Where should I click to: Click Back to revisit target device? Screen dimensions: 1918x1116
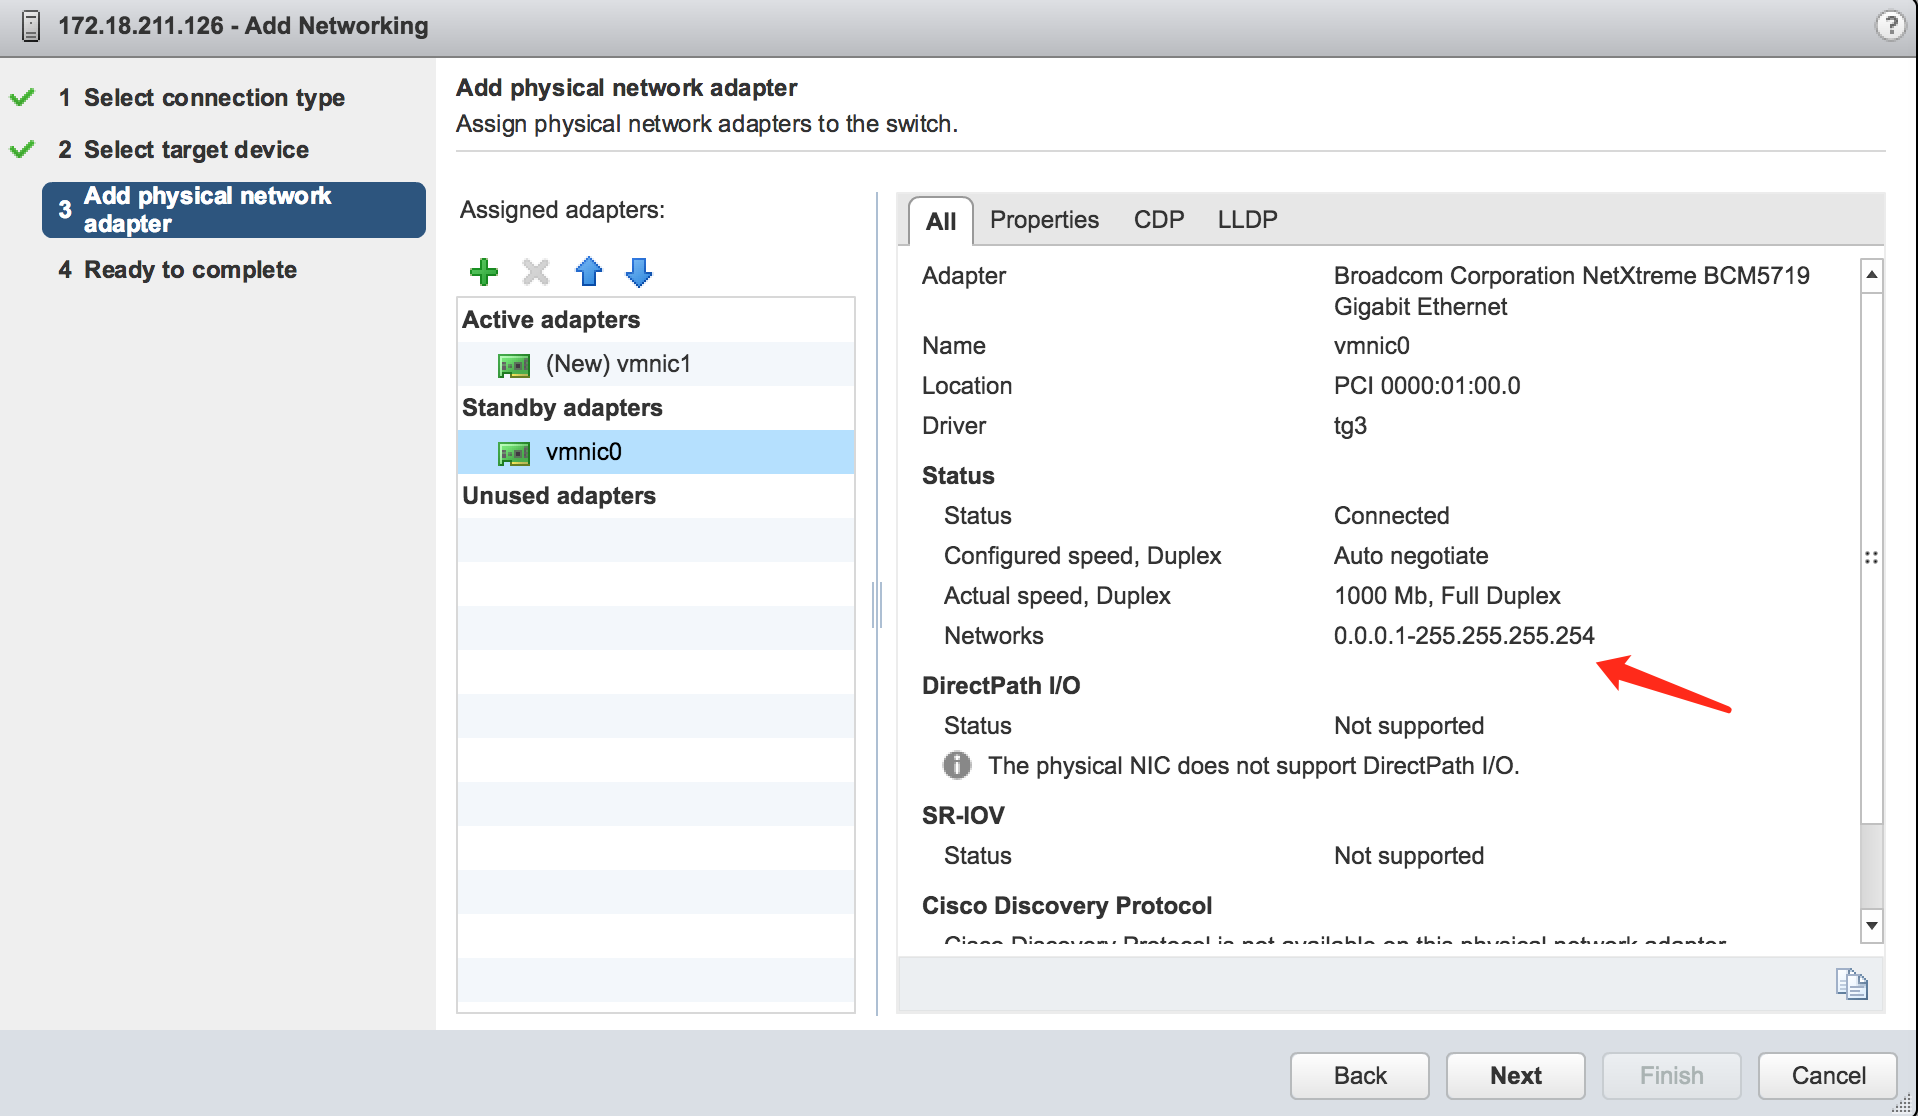1358,1075
